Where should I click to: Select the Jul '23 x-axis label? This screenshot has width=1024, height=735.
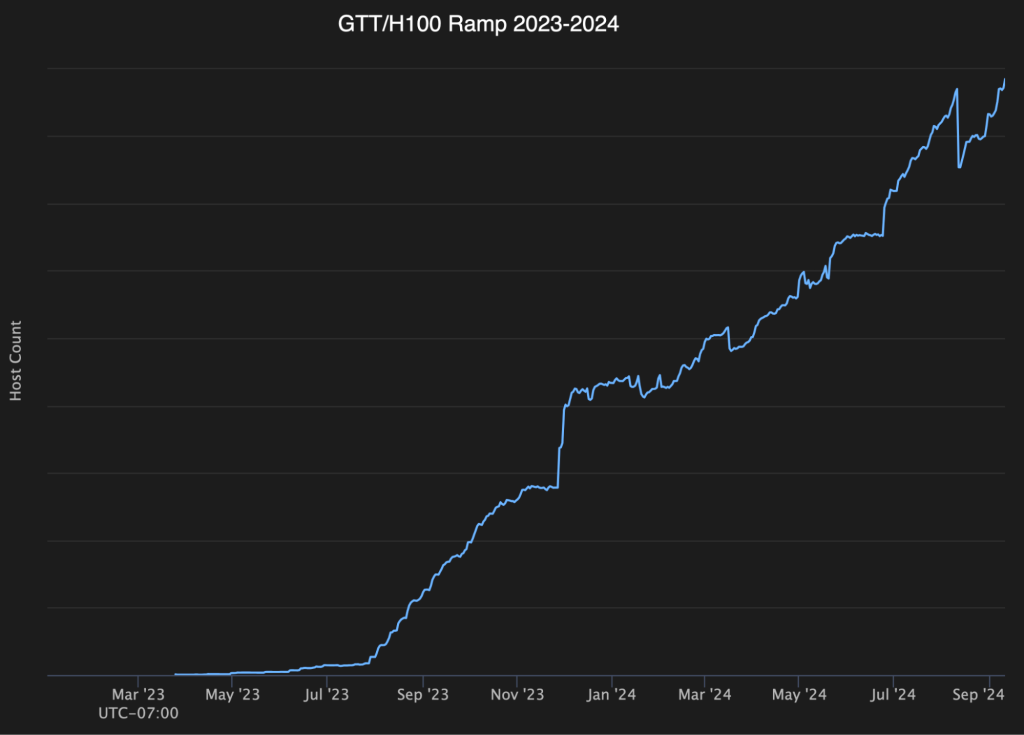(x=327, y=694)
